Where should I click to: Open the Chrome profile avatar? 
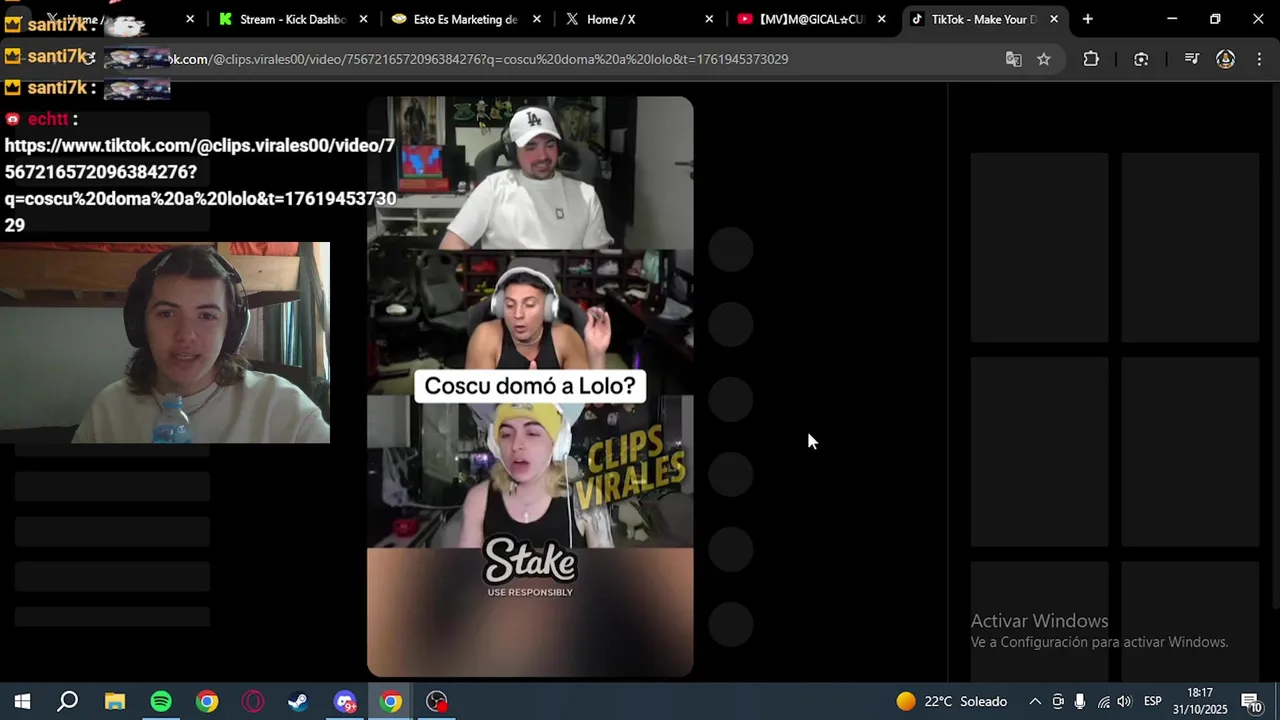[x=1225, y=59]
